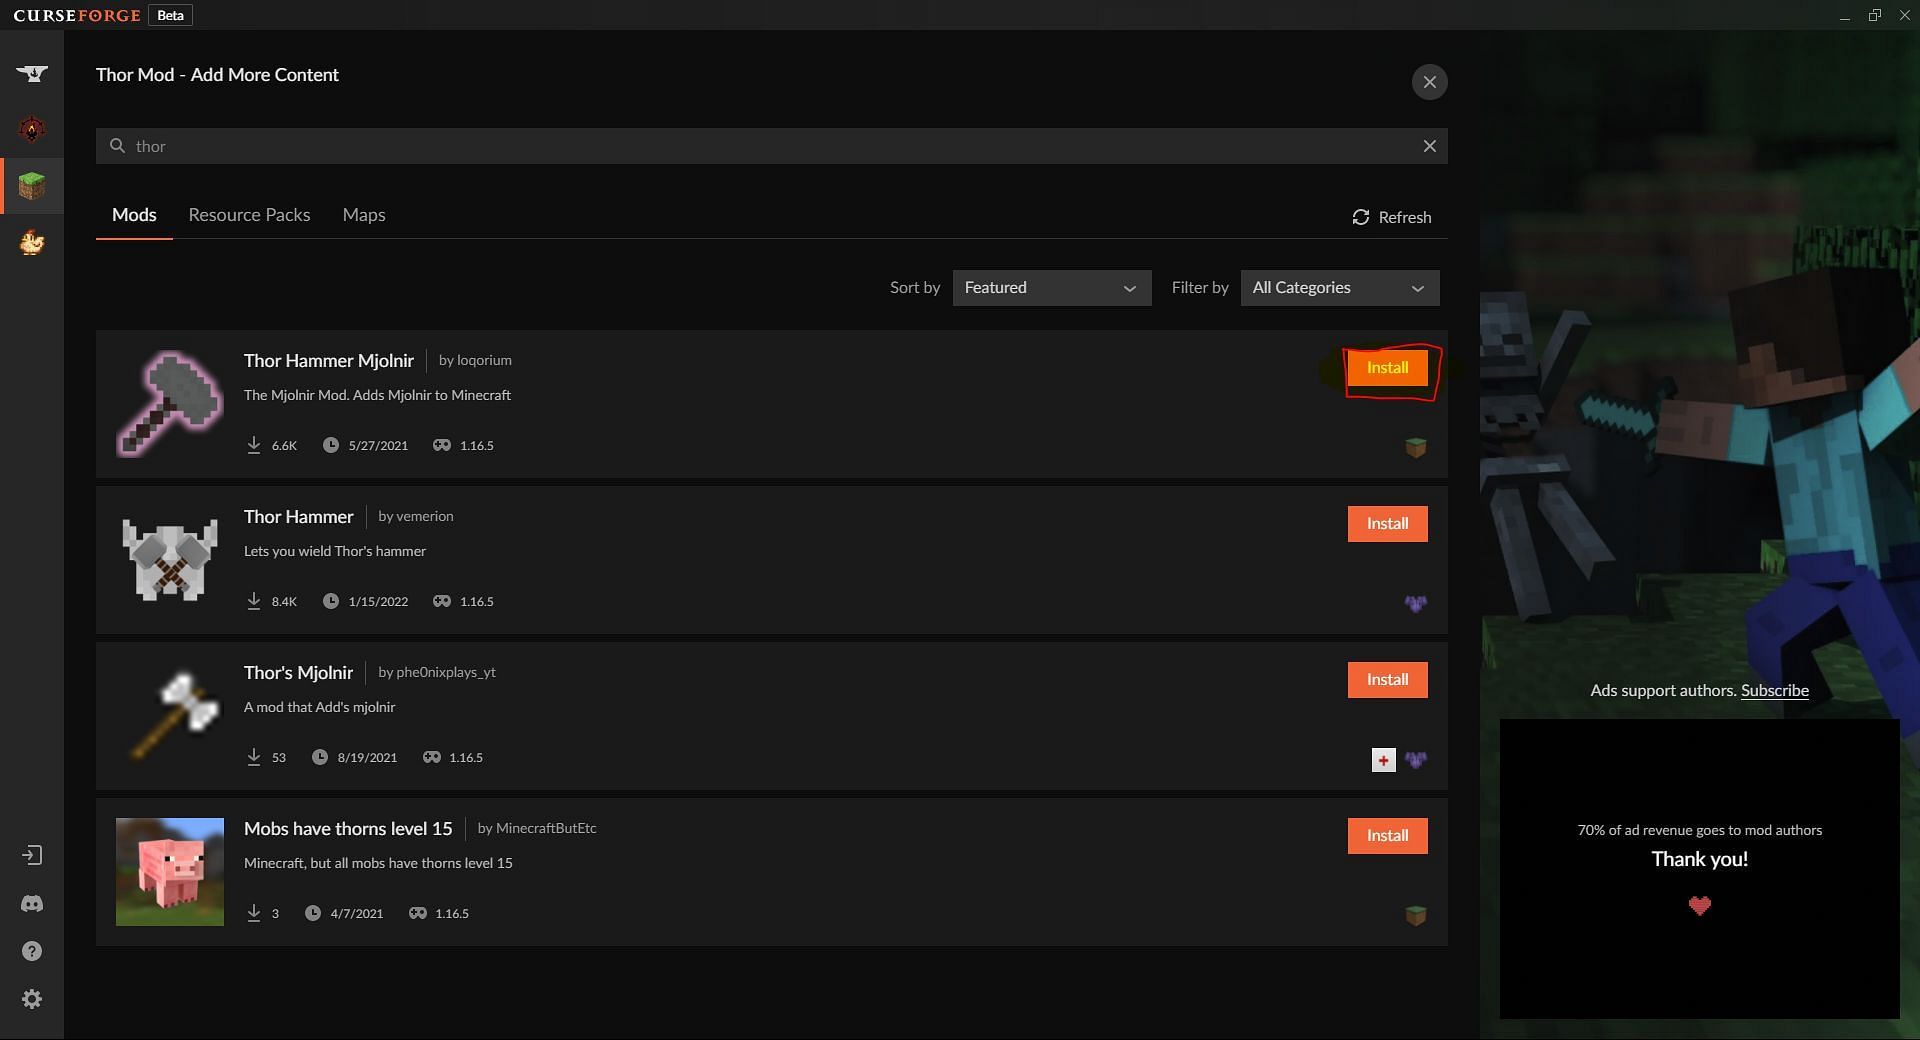Click author name loqorium

[x=484, y=360]
